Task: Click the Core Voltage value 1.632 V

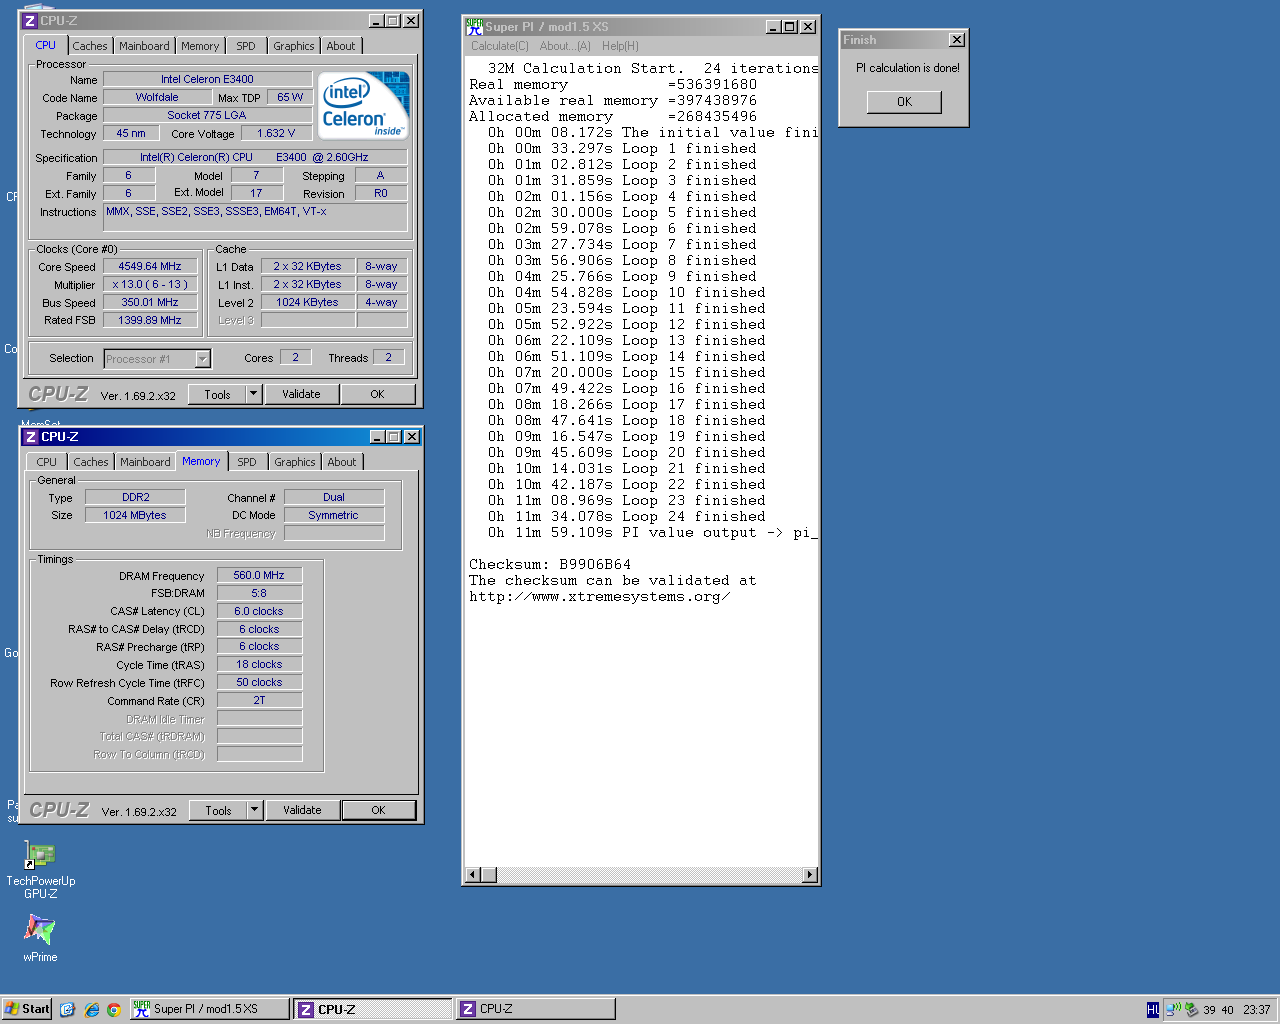Action: (x=276, y=133)
